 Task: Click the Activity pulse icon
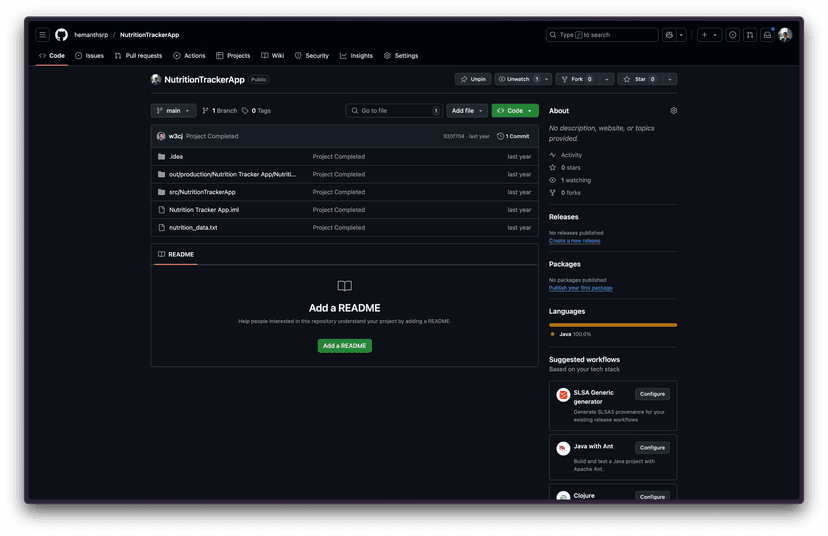[552, 155]
